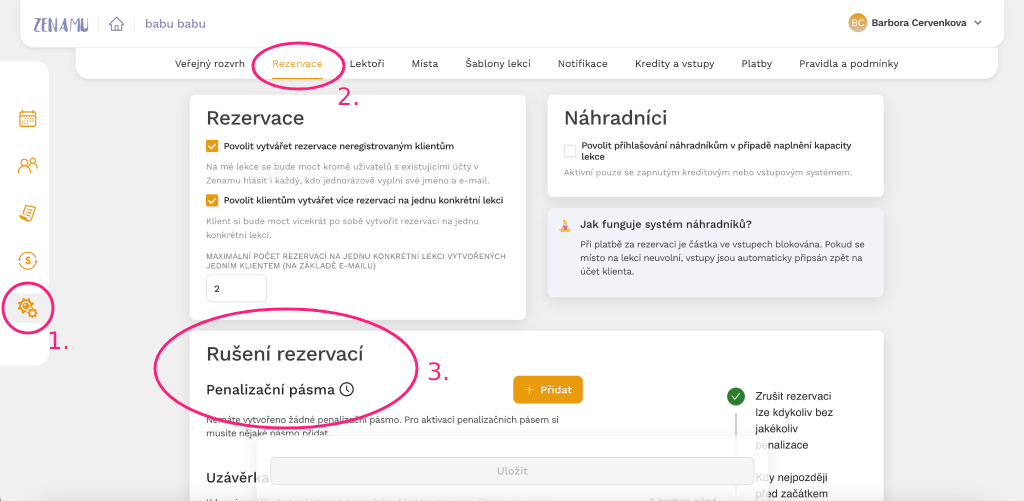Viewport: 1024px width, 501px height.
Task: Click the Rezervace card heading
Action: 255,118
